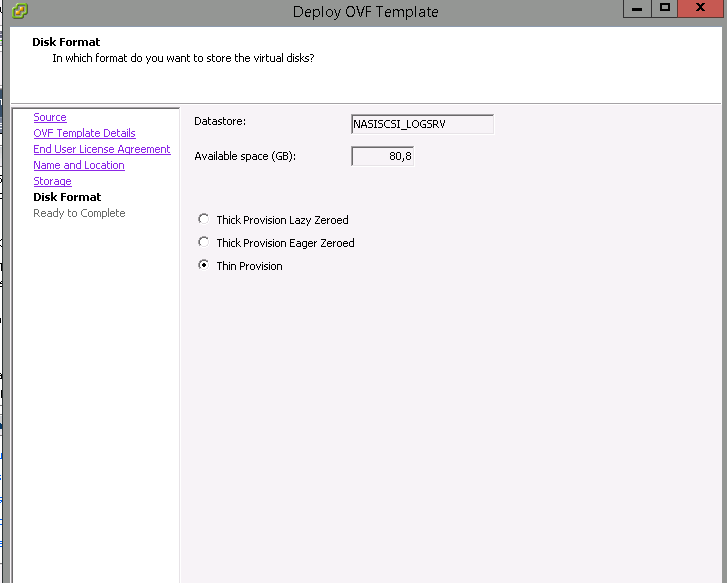Viewport: 727px width, 583px height.
Task: Maximize the Deploy OVF Template window
Action: click(664, 8)
